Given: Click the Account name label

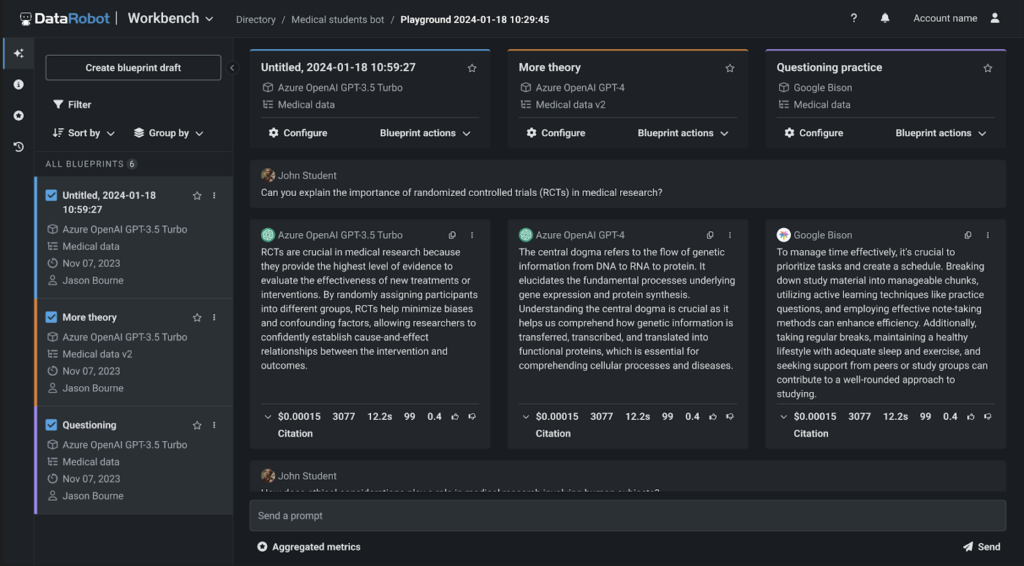Looking at the screenshot, I should point(945,18).
